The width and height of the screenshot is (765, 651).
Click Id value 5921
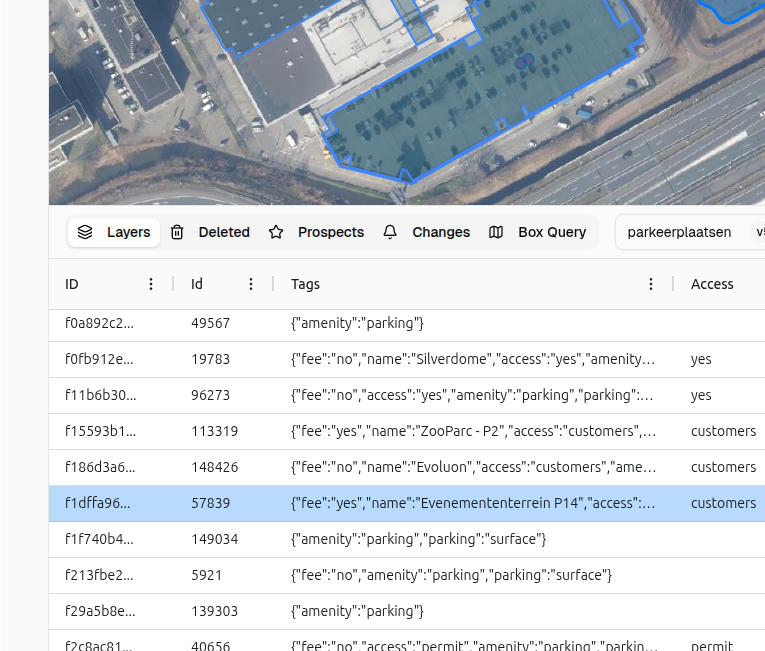[206, 575]
